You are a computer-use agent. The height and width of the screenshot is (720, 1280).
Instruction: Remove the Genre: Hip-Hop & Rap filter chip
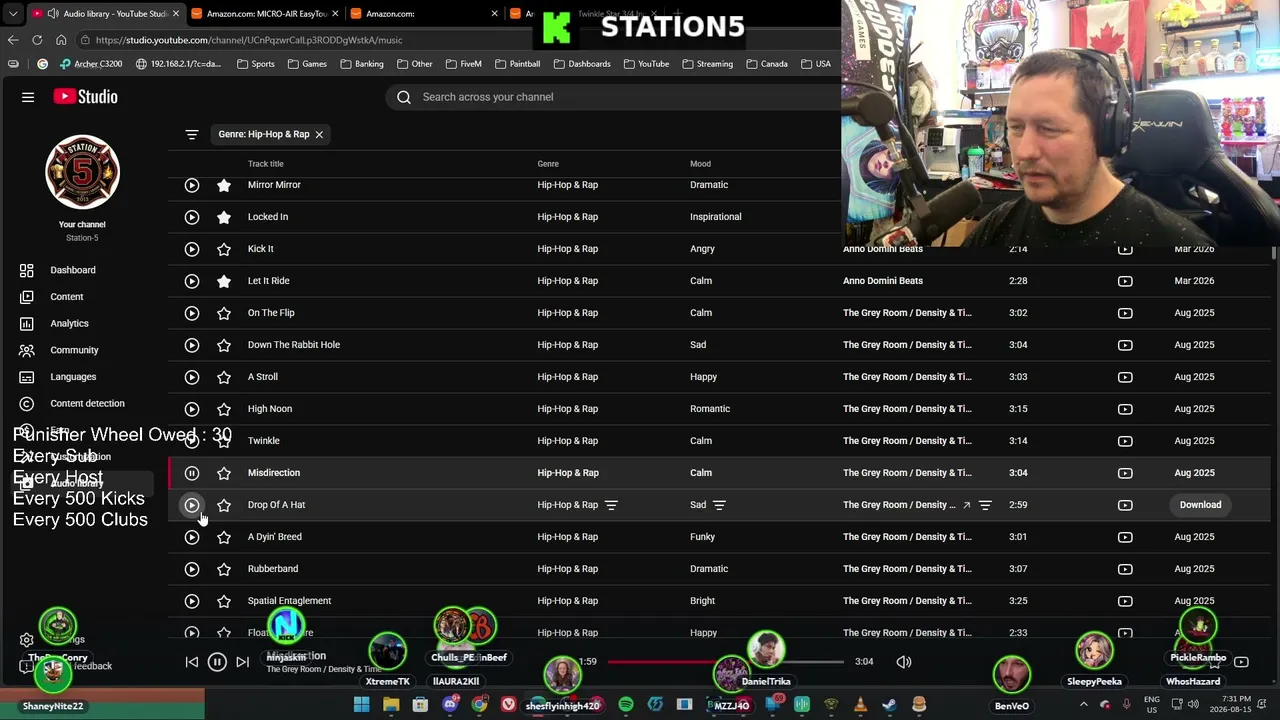(x=319, y=134)
